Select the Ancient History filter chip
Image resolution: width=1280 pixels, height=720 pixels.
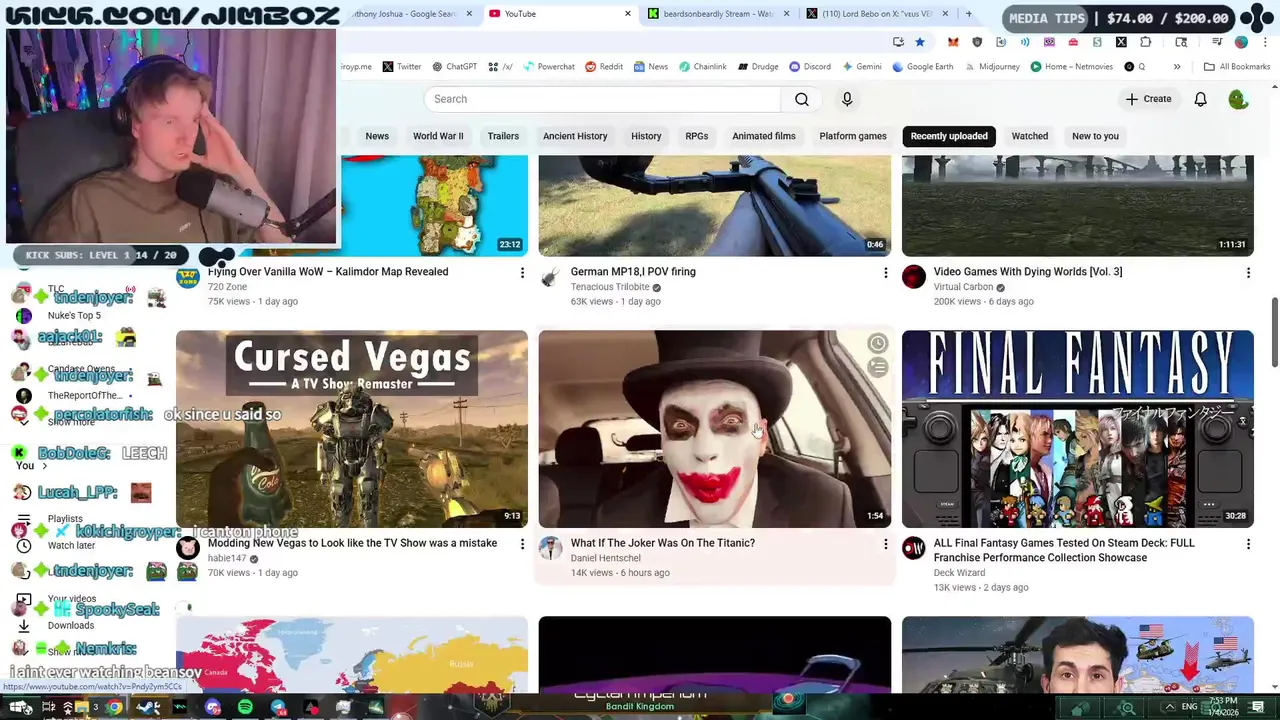coord(575,136)
